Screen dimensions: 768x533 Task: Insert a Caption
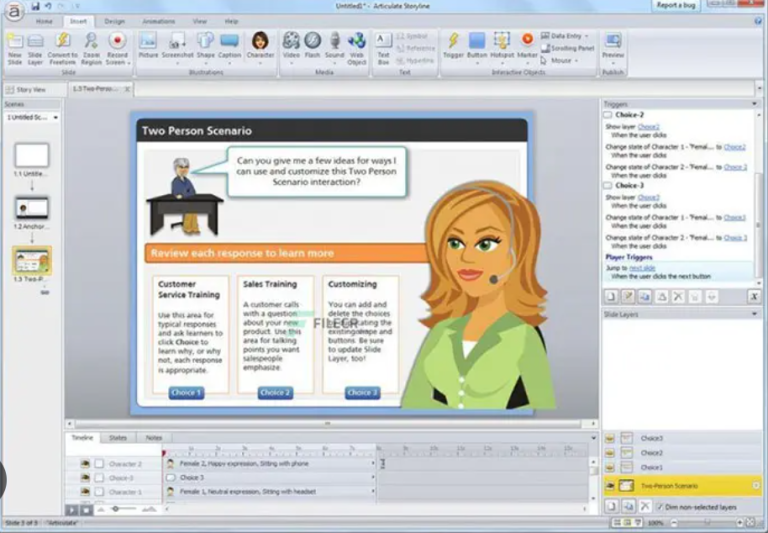229,46
